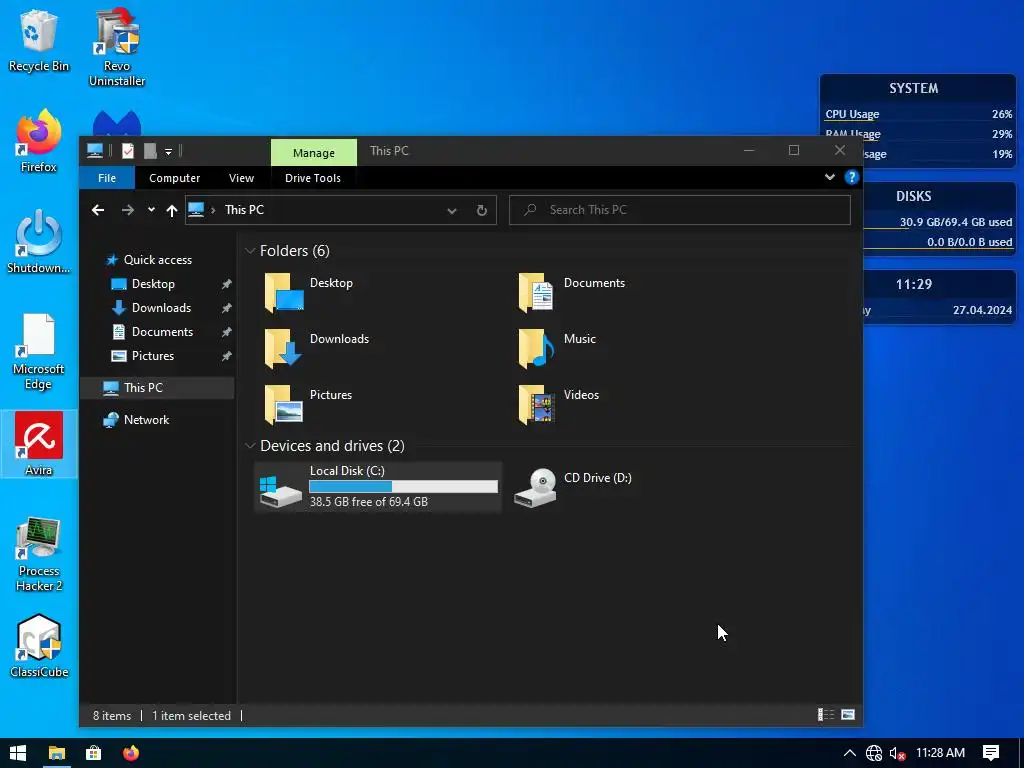Click the network globe tray icon
This screenshot has width=1024, height=768.
pos(874,753)
